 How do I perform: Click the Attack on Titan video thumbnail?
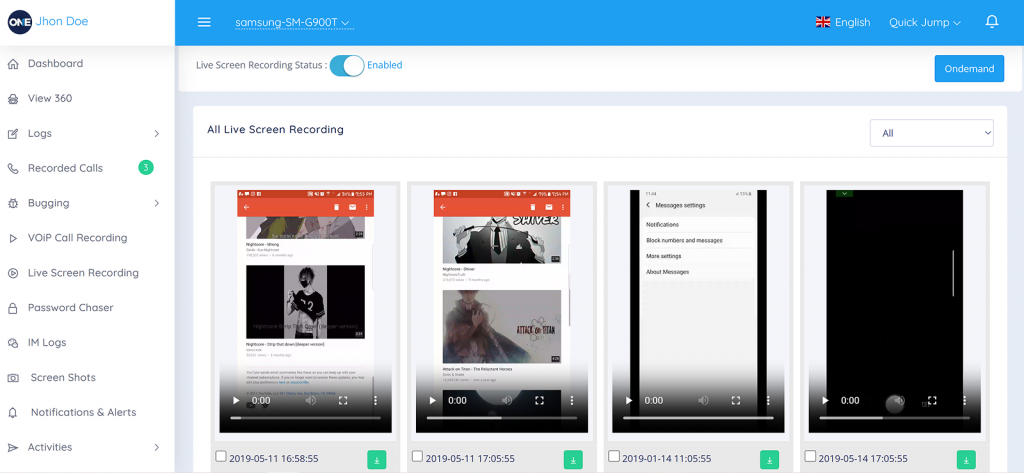502,327
